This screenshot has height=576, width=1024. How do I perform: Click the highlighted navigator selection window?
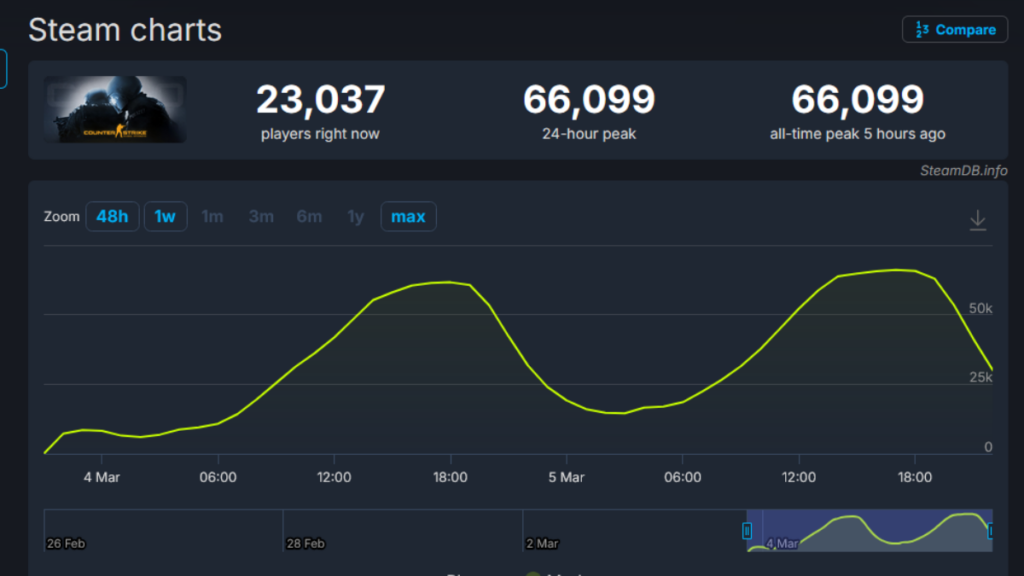(x=868, y=530)
